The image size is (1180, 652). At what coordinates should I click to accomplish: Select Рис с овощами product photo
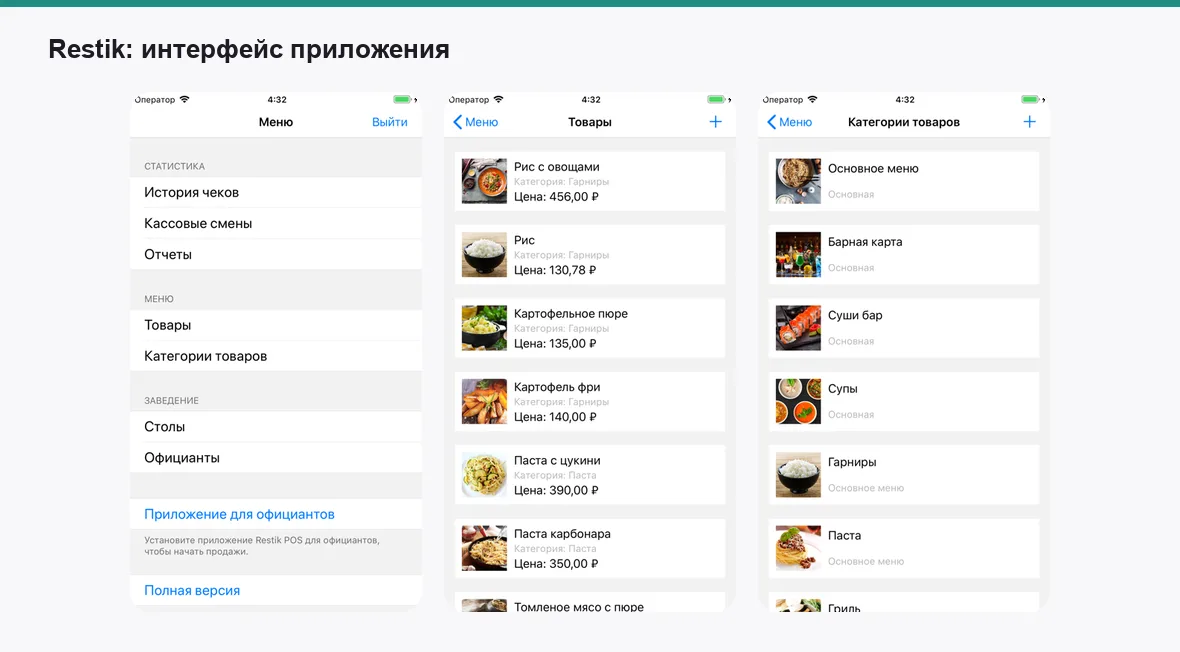point(484,181)
